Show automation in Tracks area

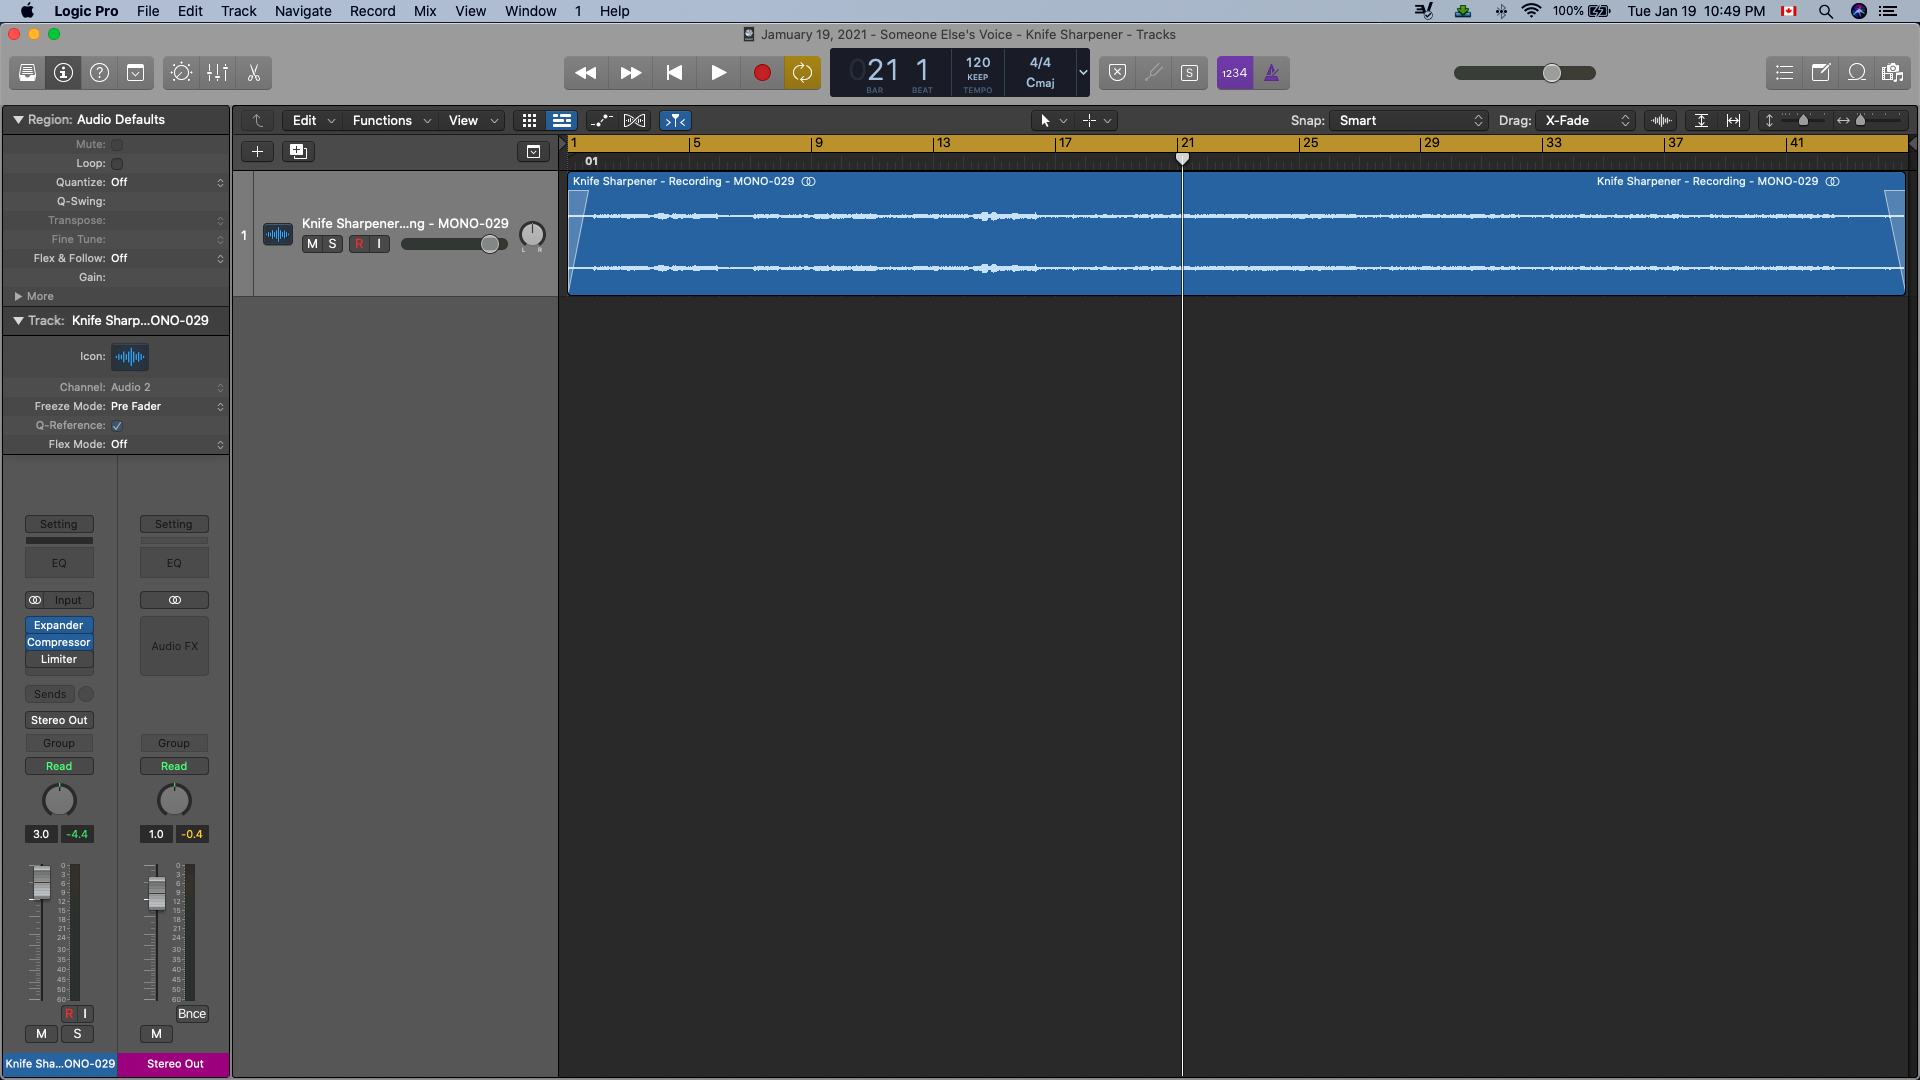click(601, 121)
